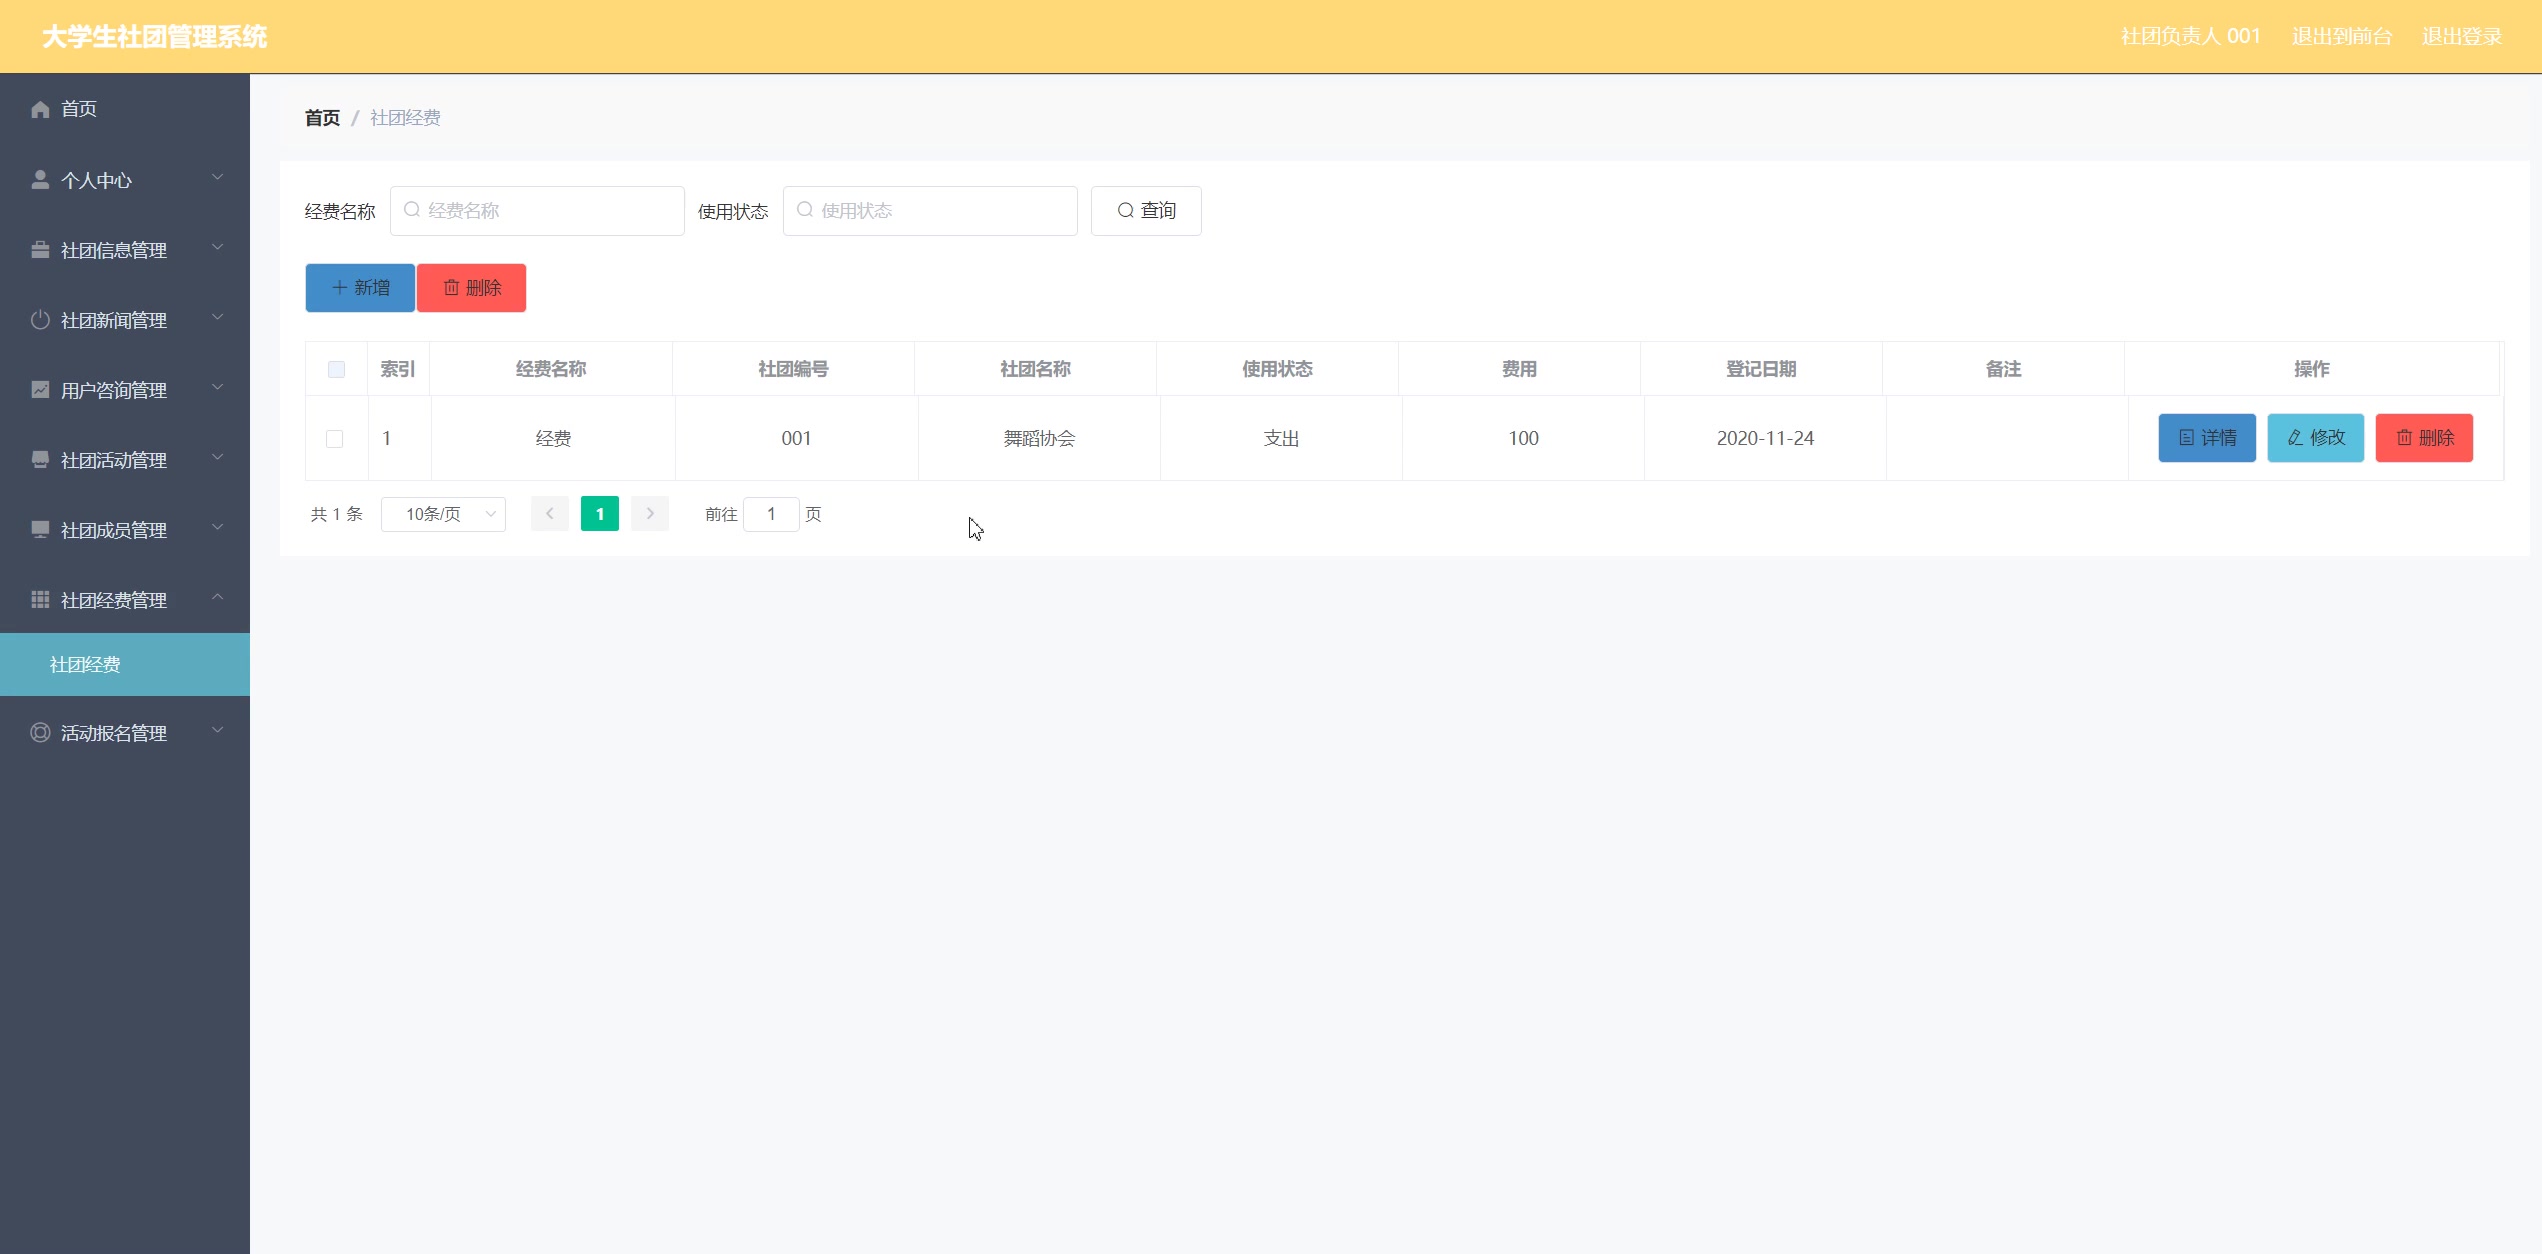Viewport: 2542px width, 1254px height.
Task: Select the 社团经费 submenu item
Action: 85,665
